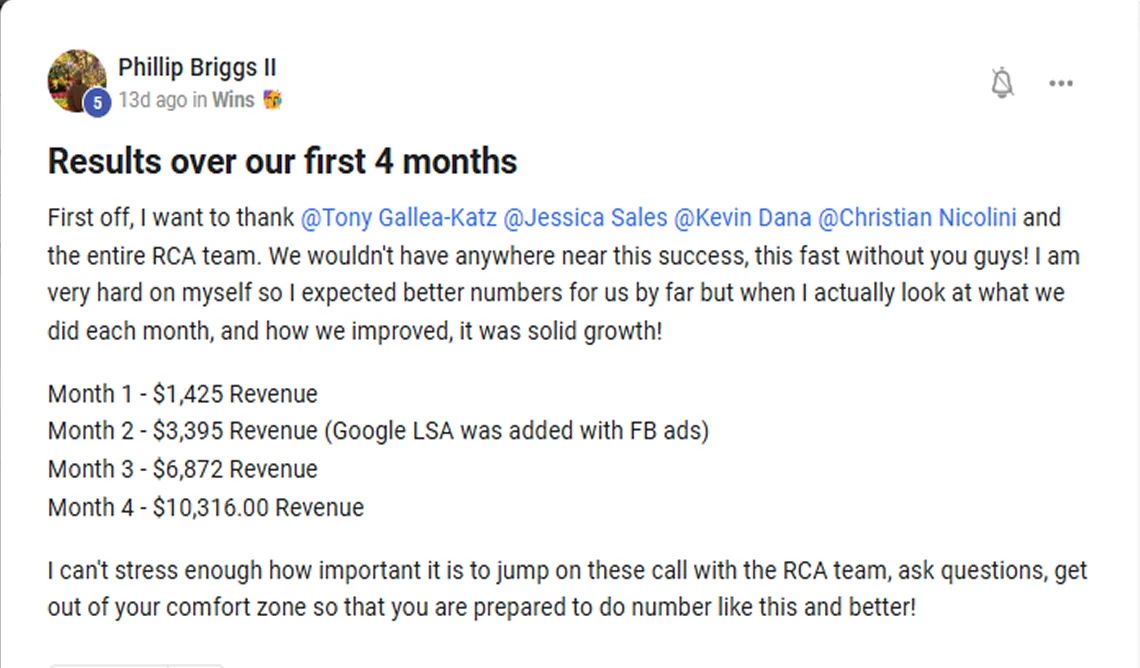Click the Month 4 $10,316.00 Revenue line
The image size is (1140, 668).
pos(205,508)
